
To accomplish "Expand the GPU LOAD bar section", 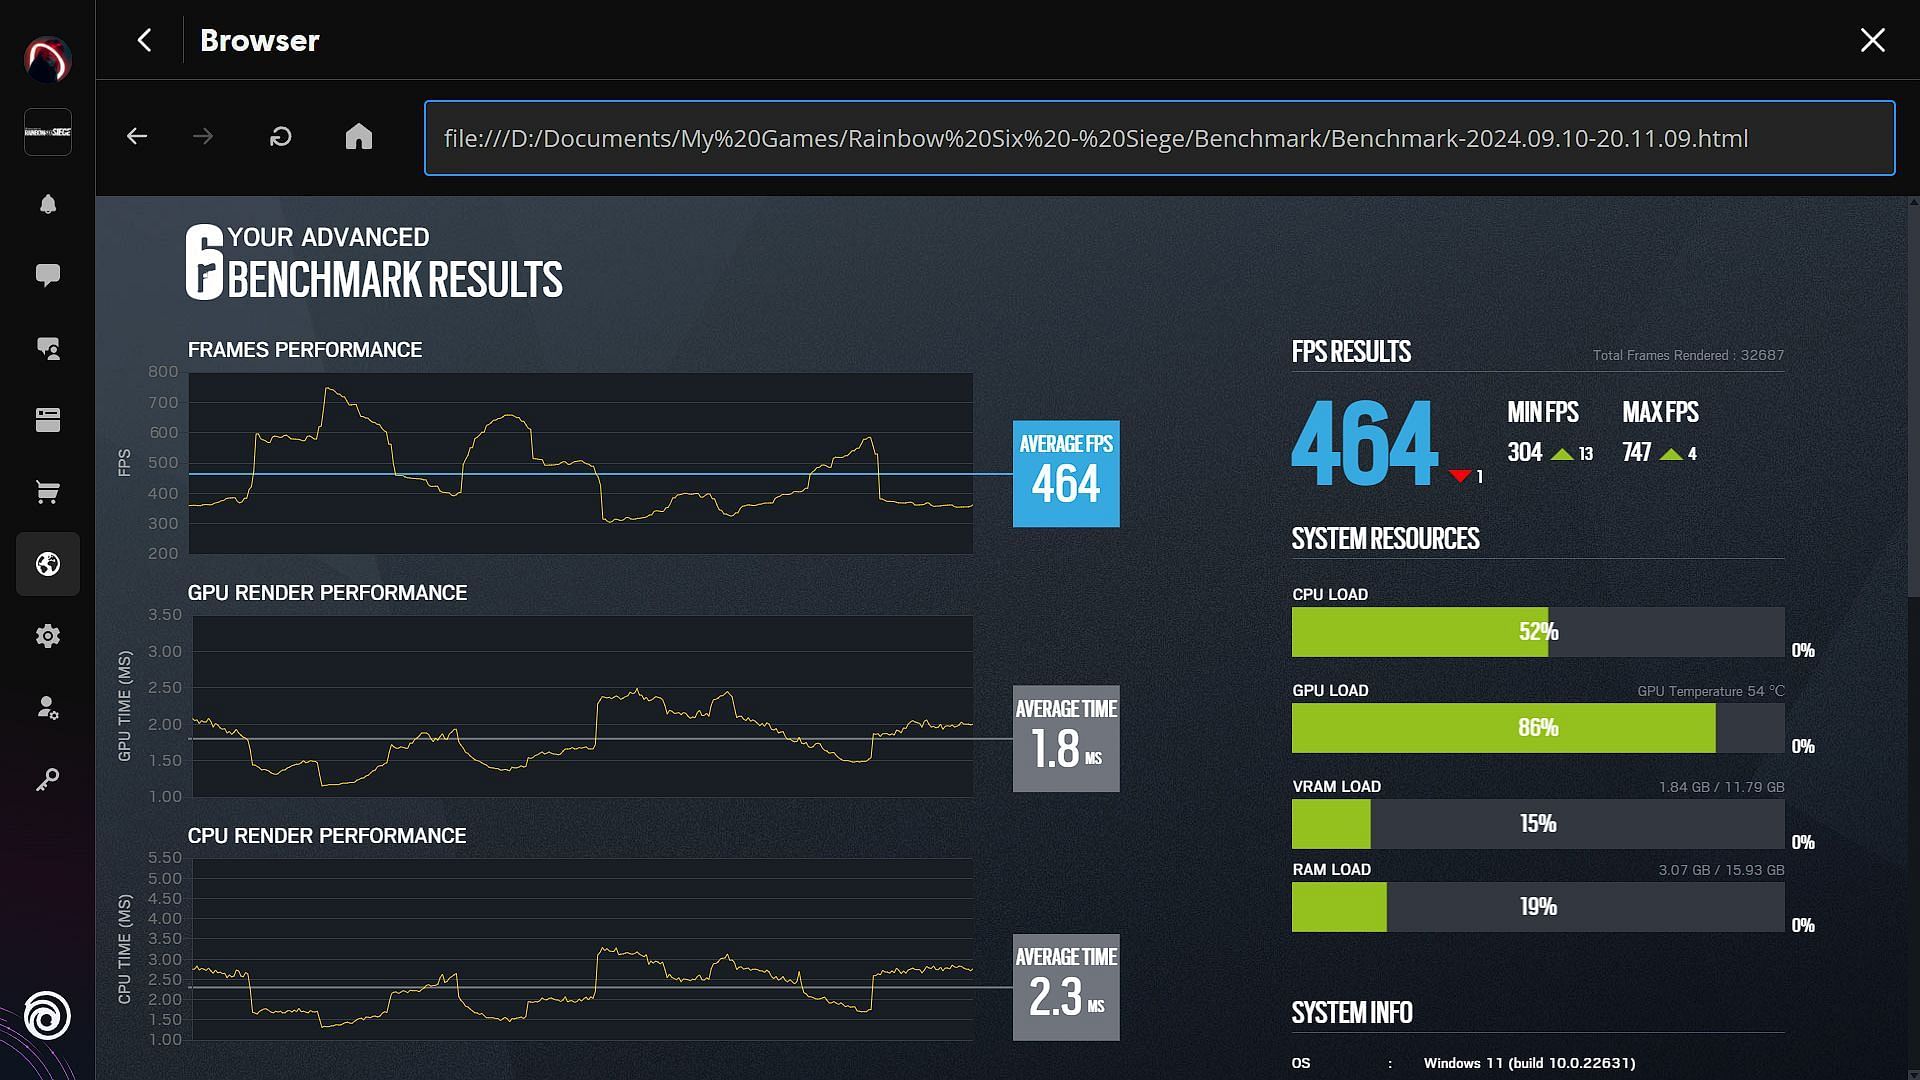I will click(x=1539, y=727).
